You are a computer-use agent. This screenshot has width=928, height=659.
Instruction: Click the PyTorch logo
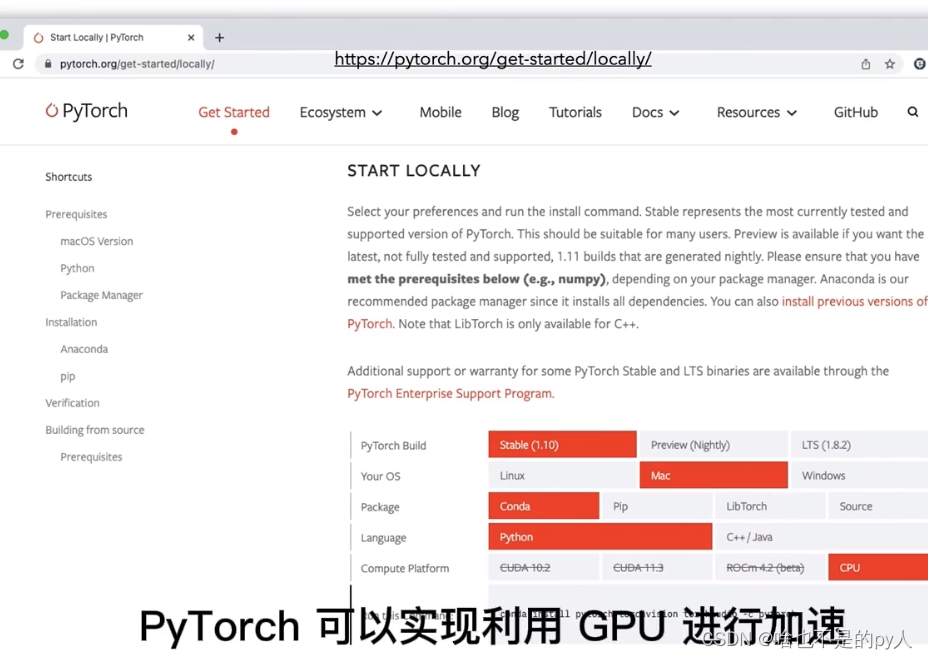pos(86,111)
